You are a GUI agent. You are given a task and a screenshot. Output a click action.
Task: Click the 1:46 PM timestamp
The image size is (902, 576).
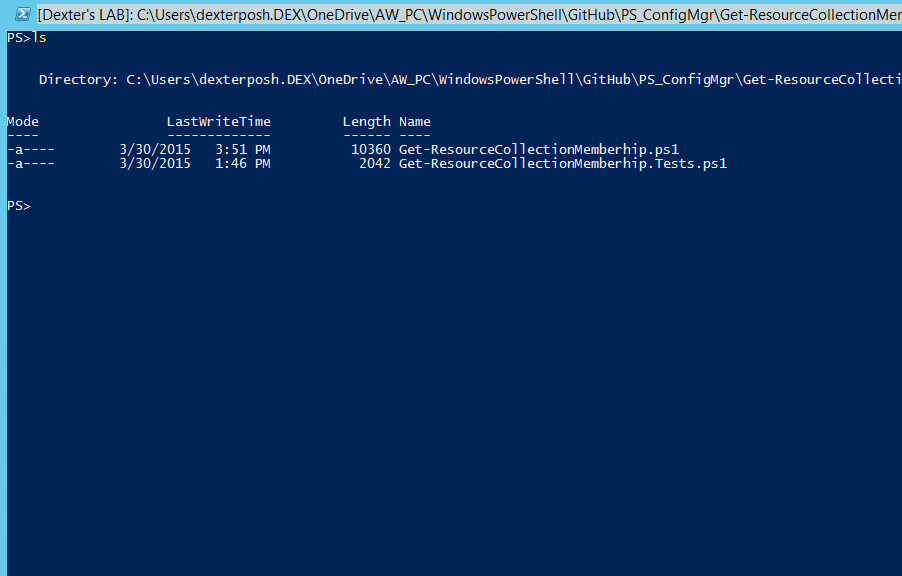(x=243, y=164)
